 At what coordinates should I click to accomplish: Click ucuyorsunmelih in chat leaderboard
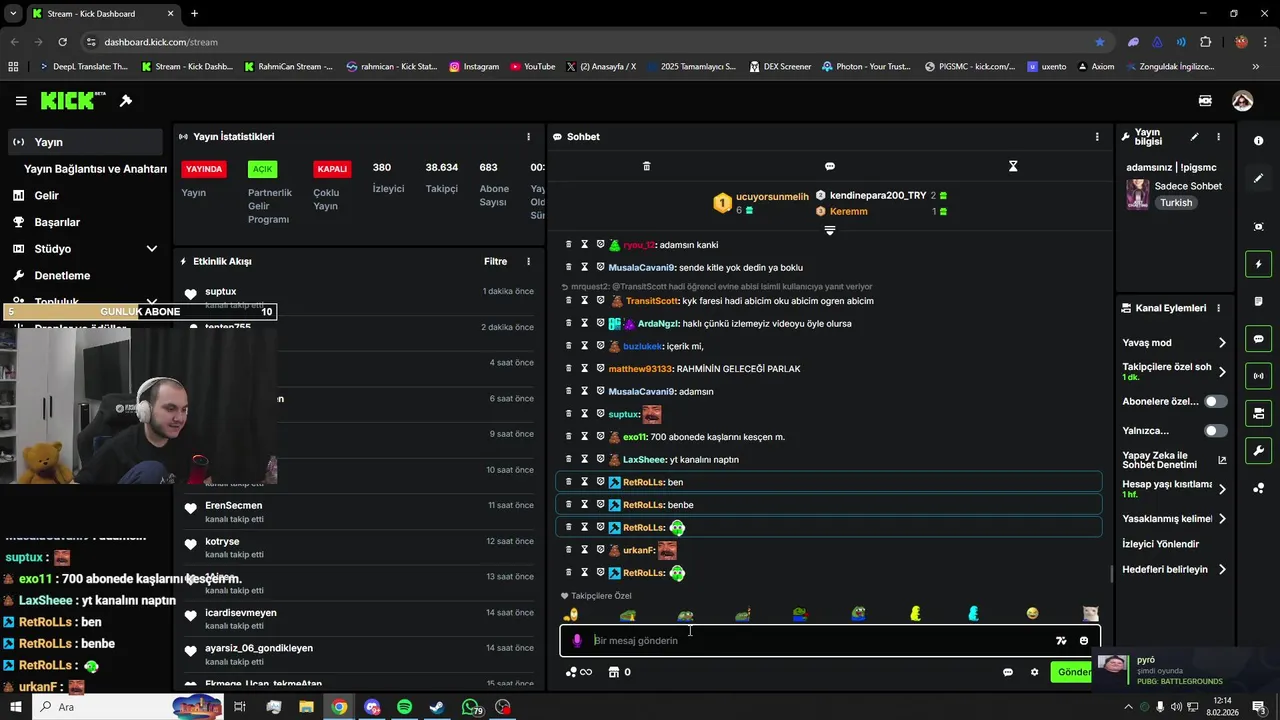pyautogui.click(x=772, y=197)
